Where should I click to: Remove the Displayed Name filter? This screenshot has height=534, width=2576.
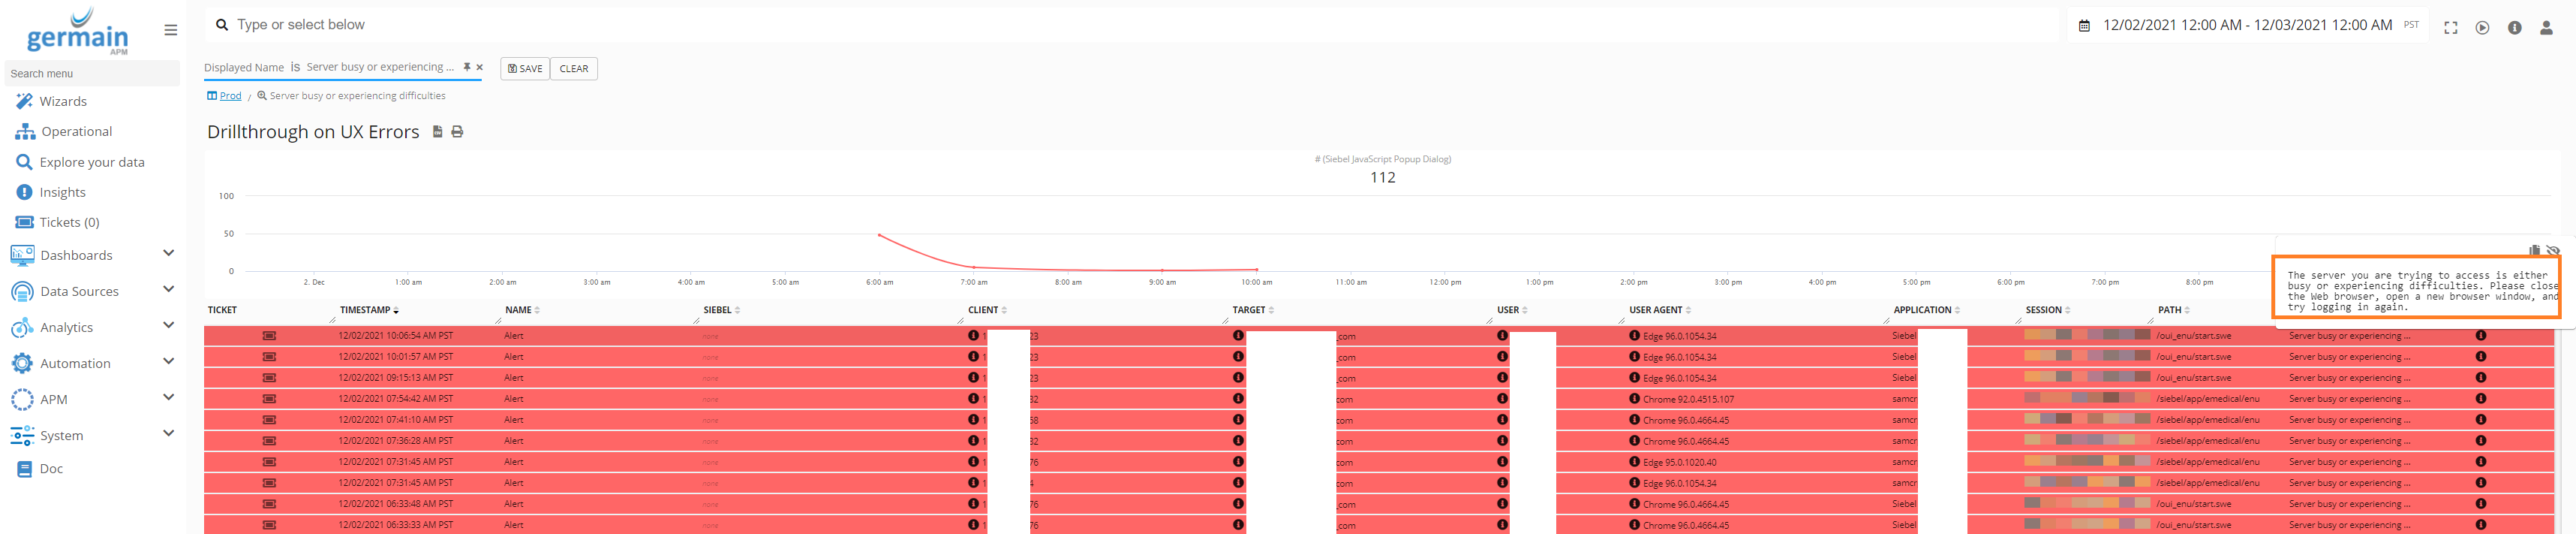(x=480, y=68)
